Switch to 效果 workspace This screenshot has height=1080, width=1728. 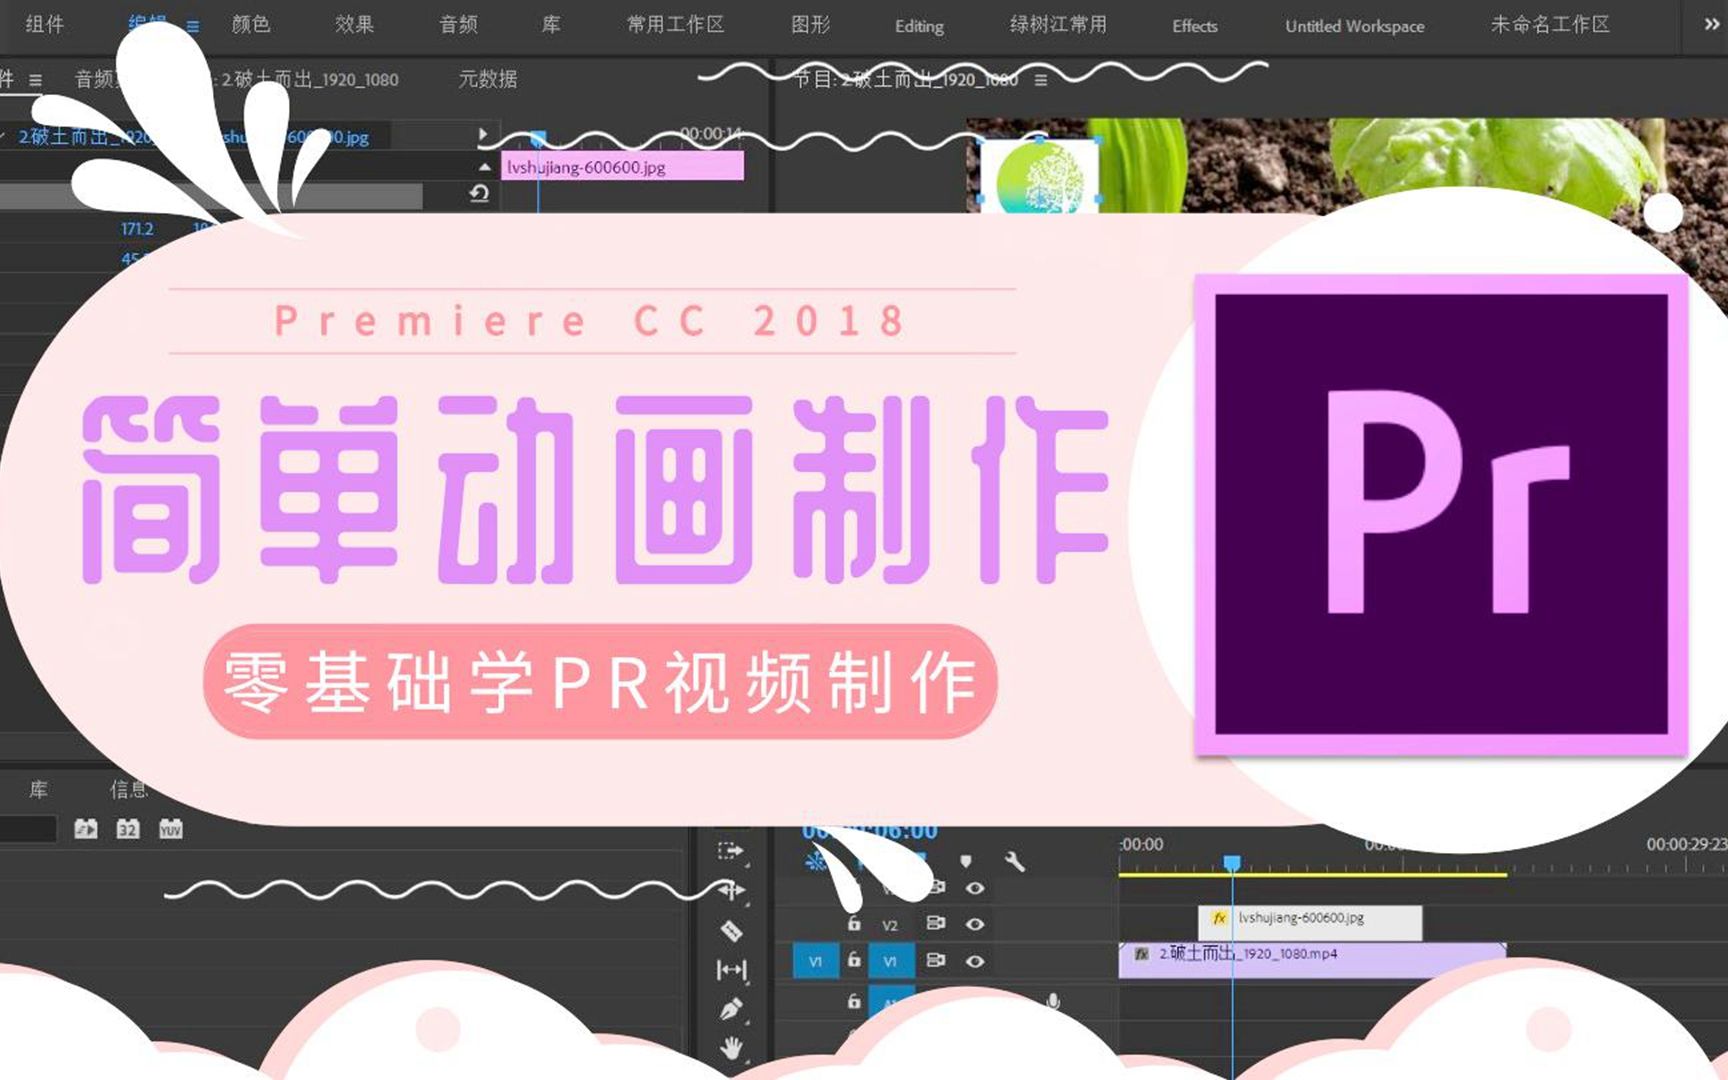click(355, 25)
